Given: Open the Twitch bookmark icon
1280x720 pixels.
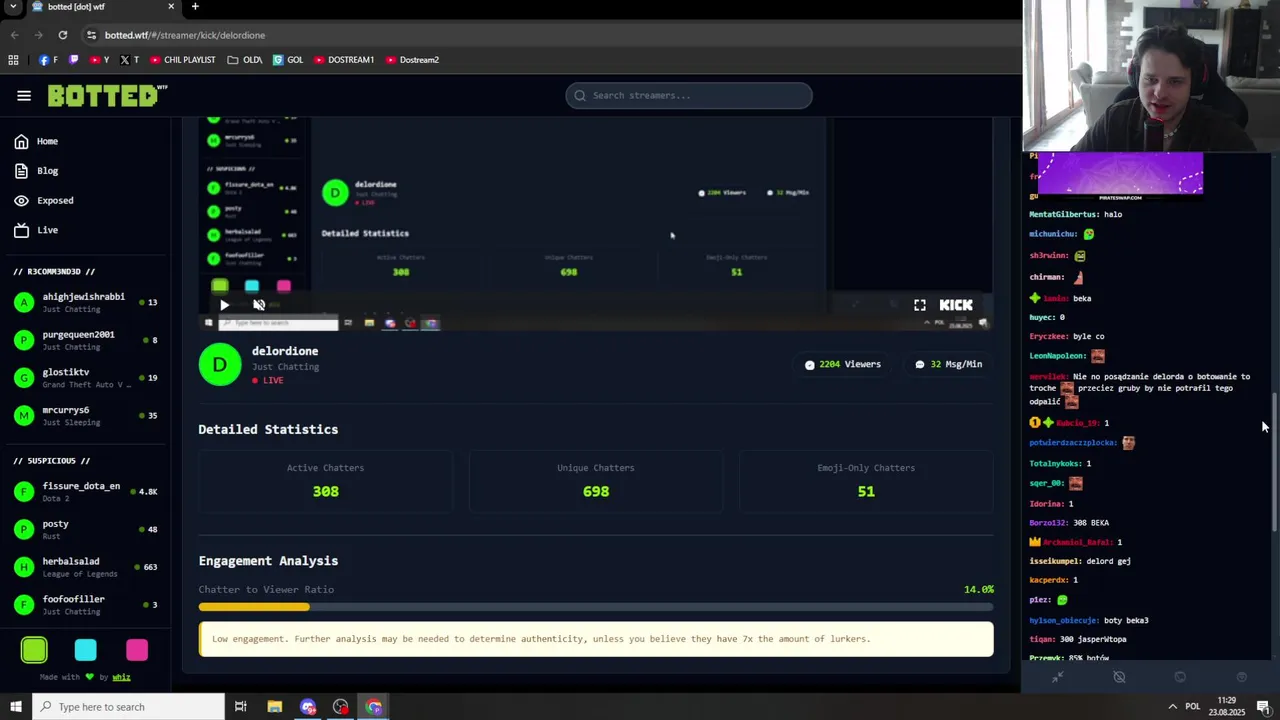Looking at the screenshot, I should (x=74, y=60).
